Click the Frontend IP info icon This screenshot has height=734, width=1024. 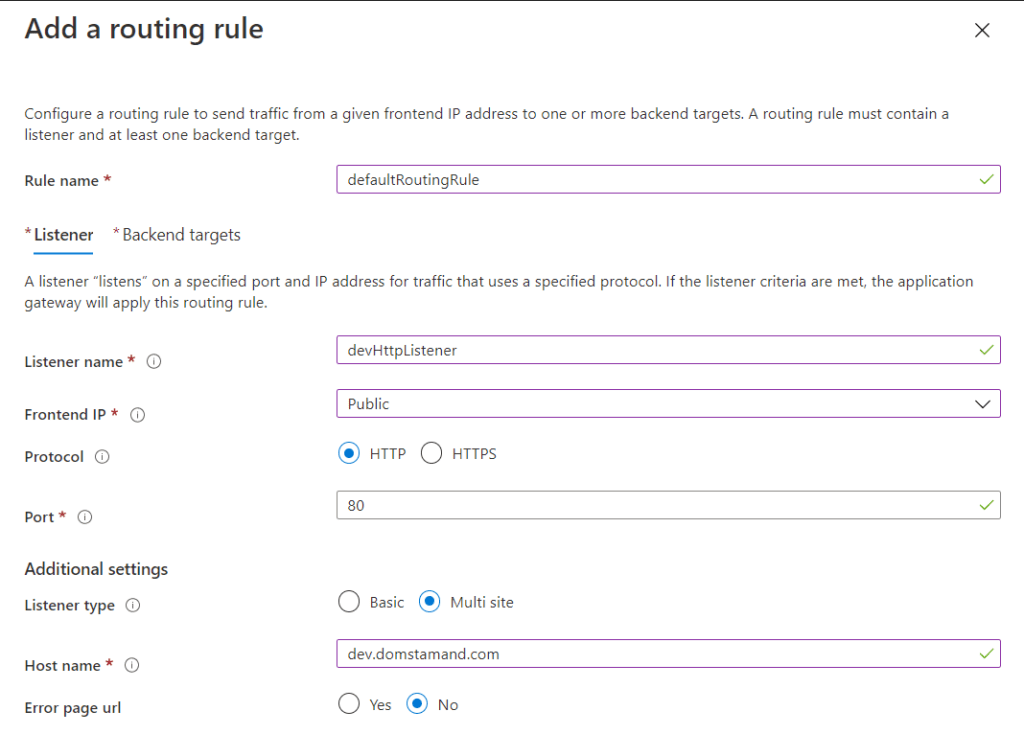(x=137, y=414)
